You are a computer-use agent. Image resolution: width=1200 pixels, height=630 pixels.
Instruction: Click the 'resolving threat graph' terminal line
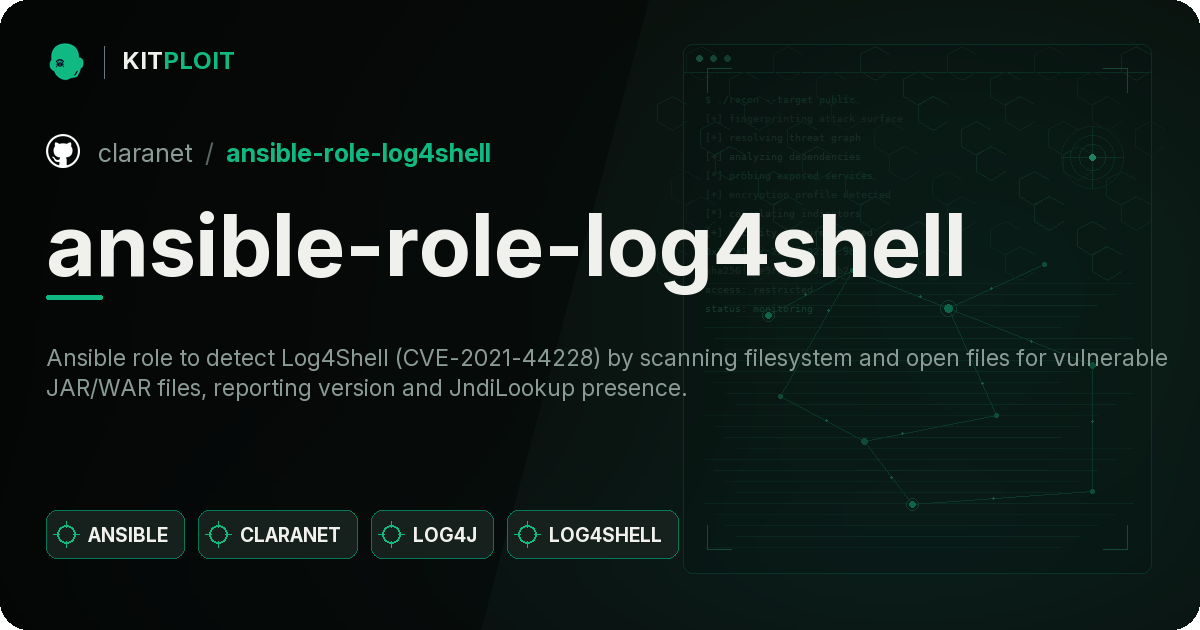click(782, 137)
